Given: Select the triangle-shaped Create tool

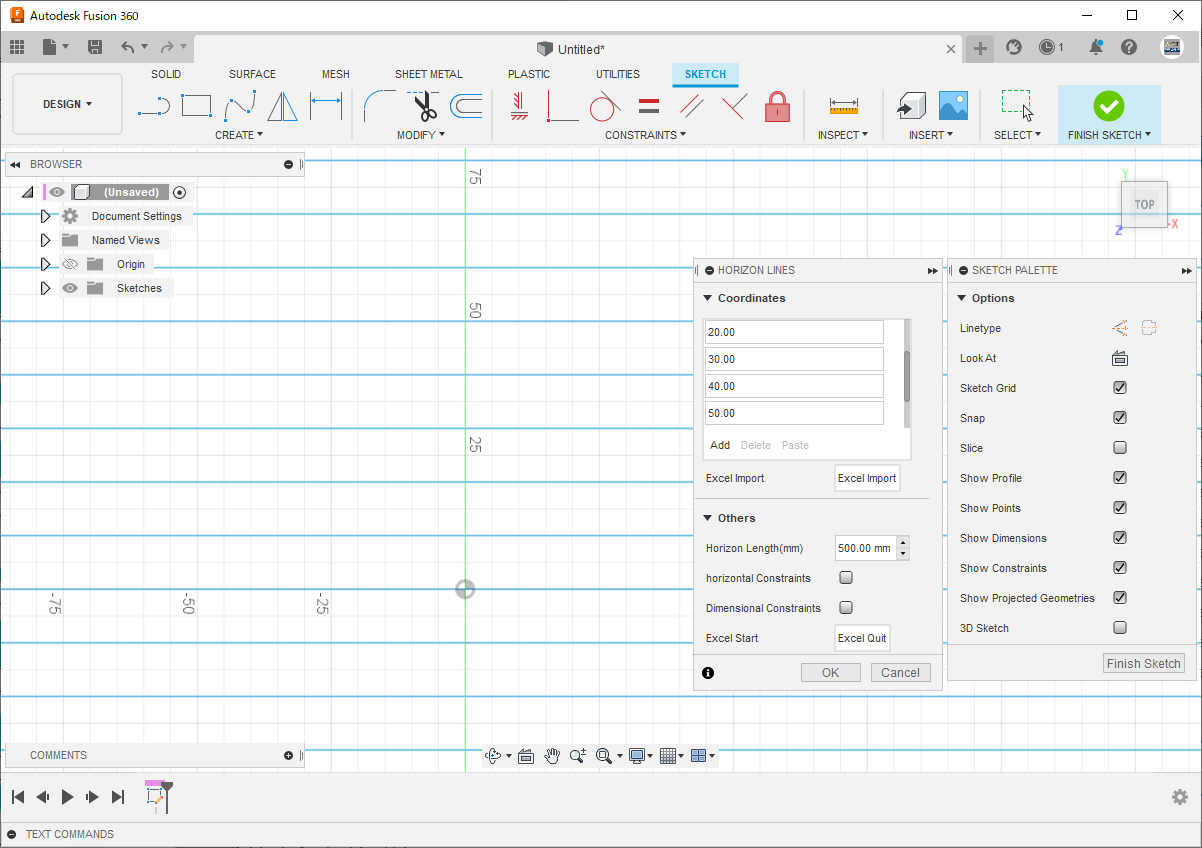Looking at the screenshot, I should [x=283, y=105].
